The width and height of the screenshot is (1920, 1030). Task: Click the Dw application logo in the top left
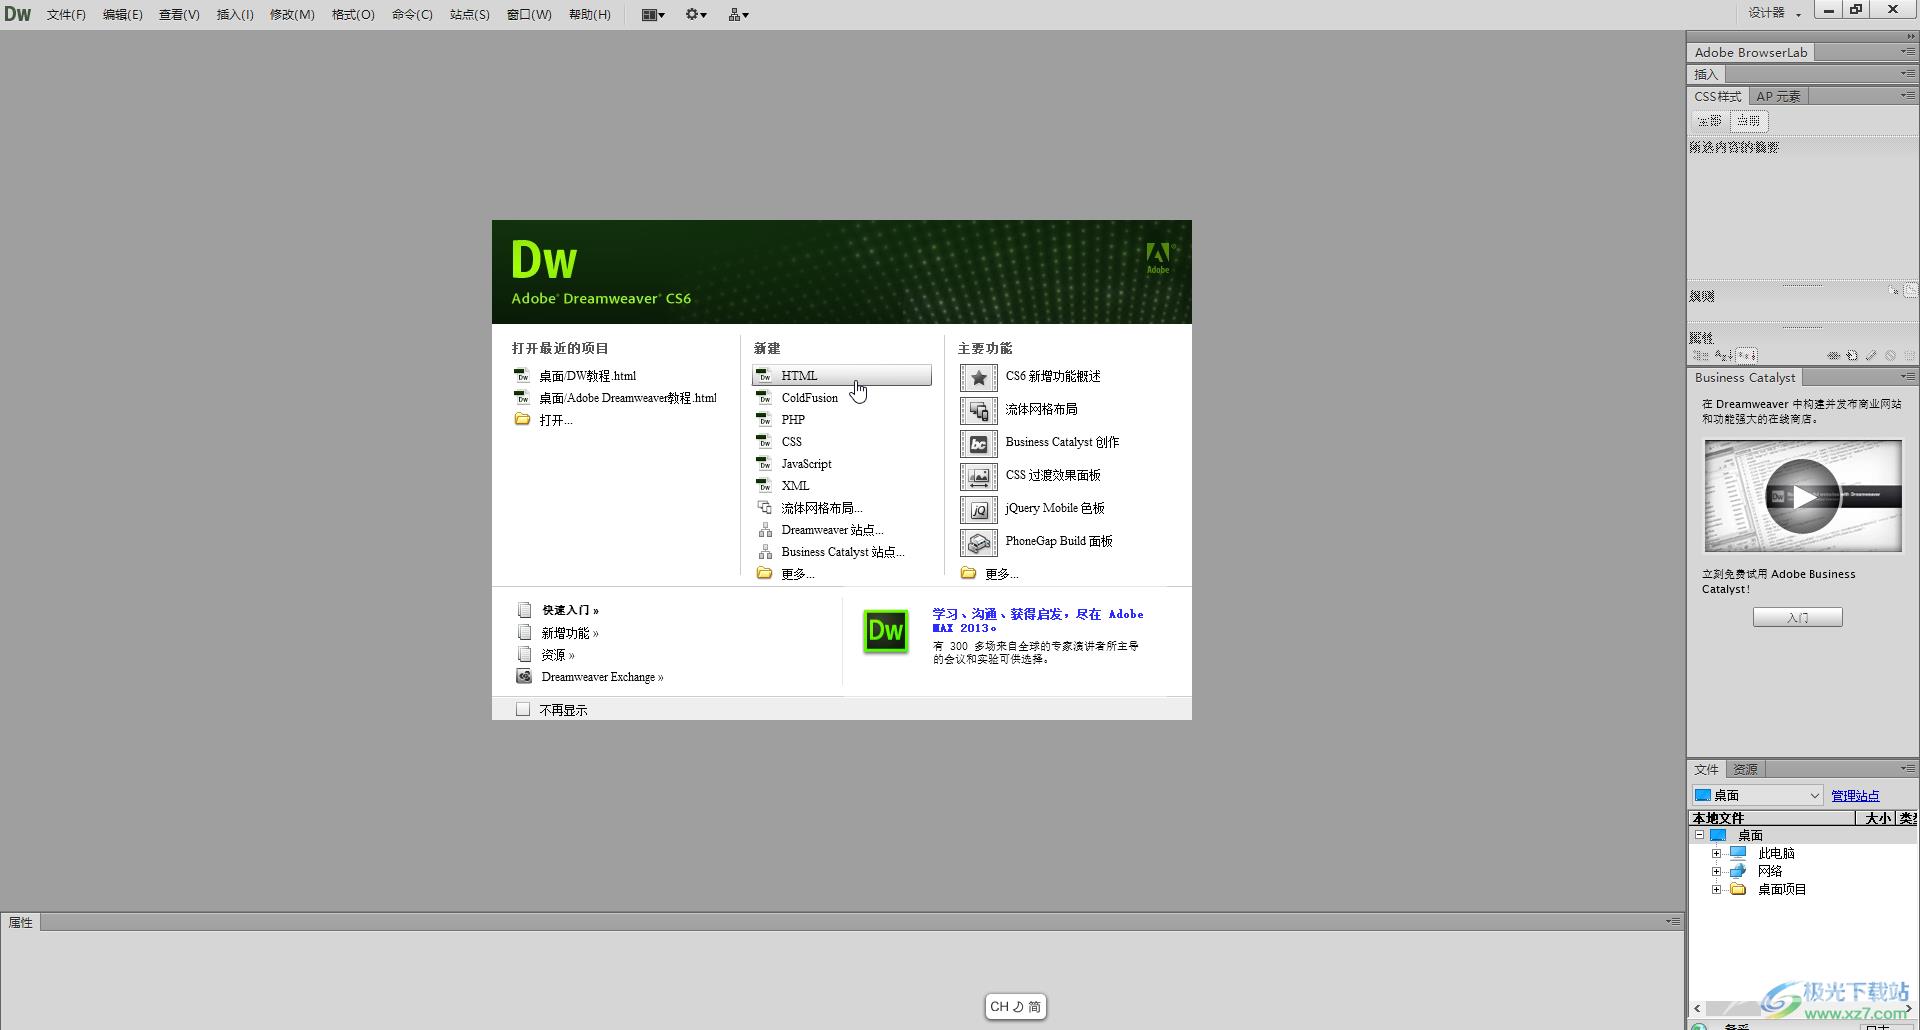pos(18,14)
